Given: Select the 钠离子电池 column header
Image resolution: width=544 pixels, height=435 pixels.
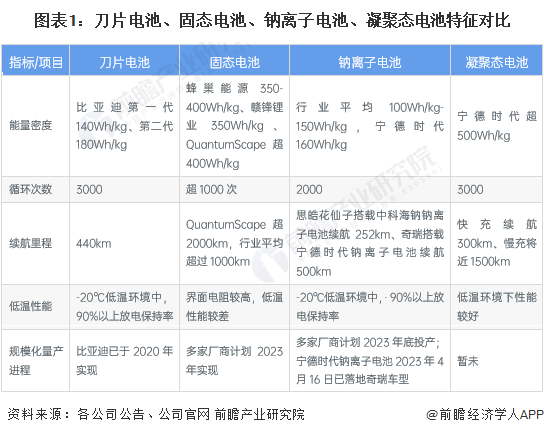Looking at the screenshot, I should point(370,60).
